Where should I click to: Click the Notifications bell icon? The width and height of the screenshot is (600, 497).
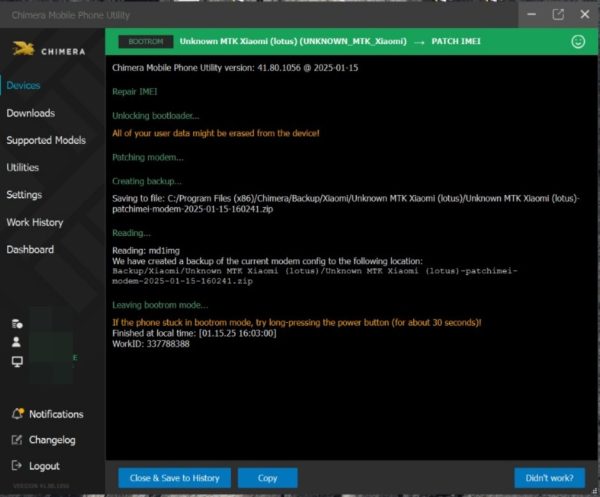coord(18,414)
